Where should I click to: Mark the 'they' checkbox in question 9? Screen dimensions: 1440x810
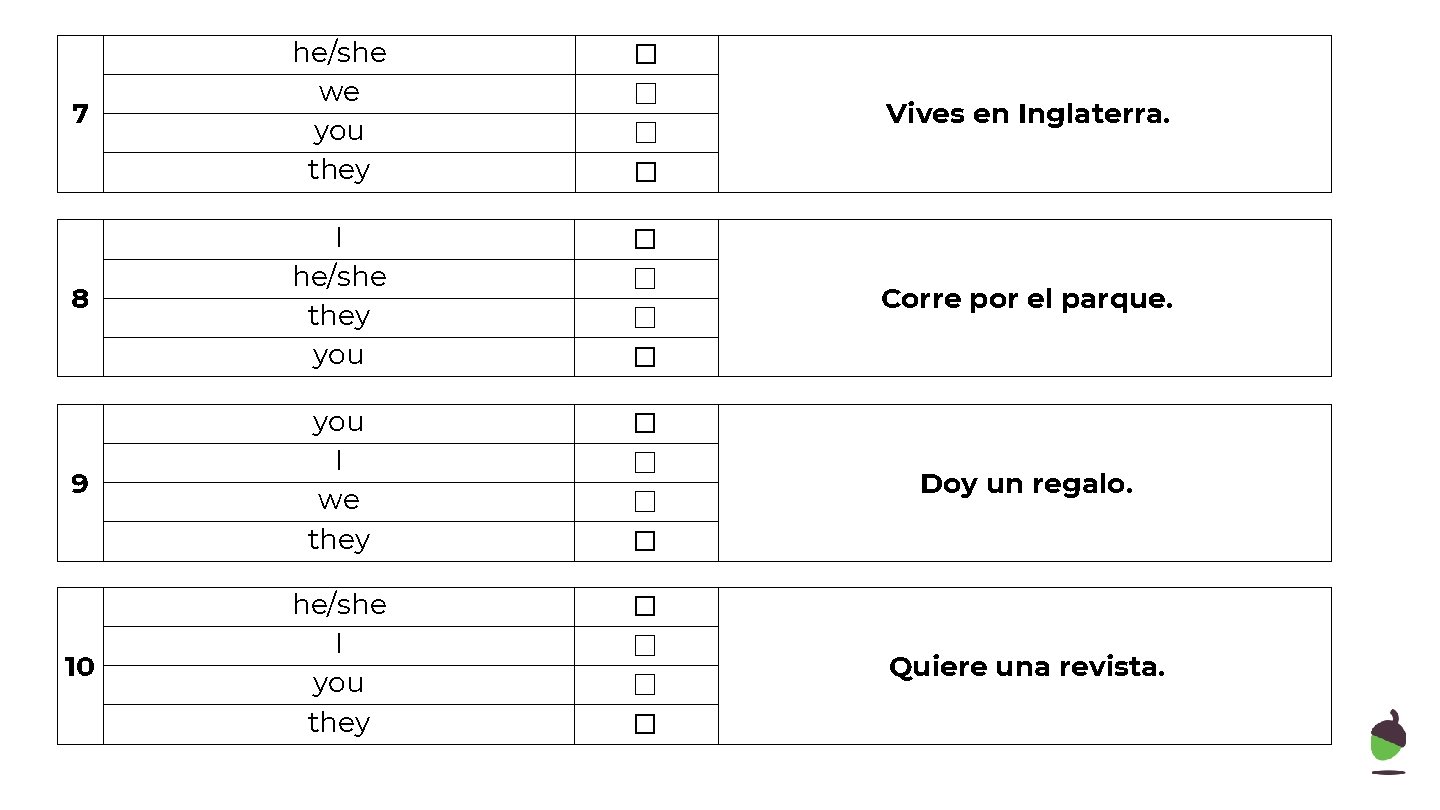645,541
